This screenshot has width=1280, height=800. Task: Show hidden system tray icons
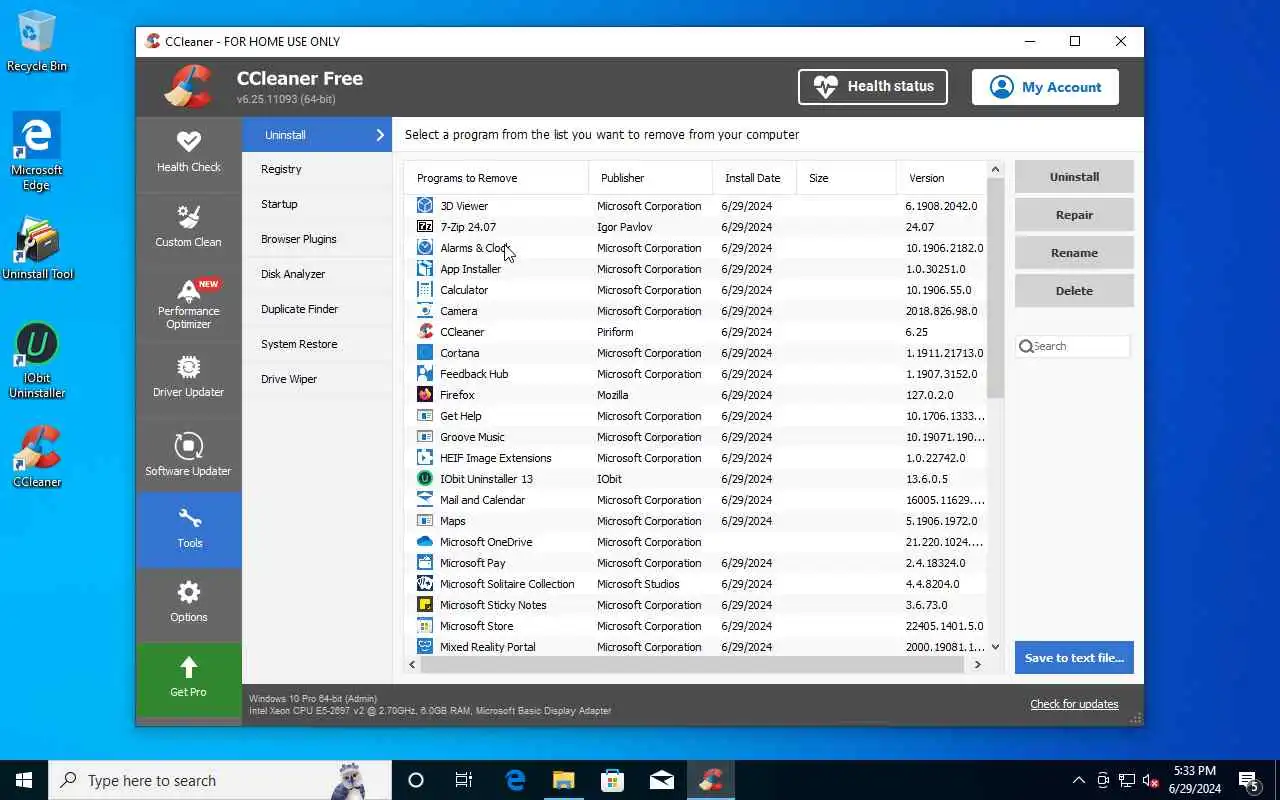(1078, 780)
